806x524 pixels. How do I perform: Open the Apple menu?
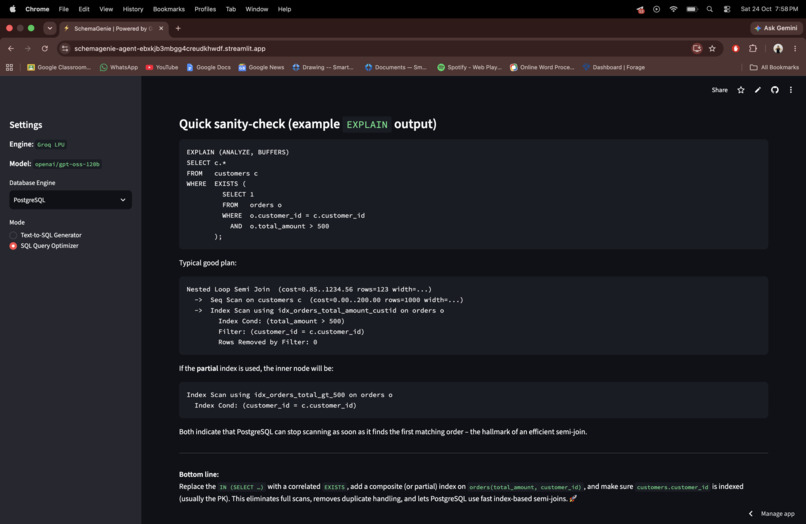pos(12,9)
